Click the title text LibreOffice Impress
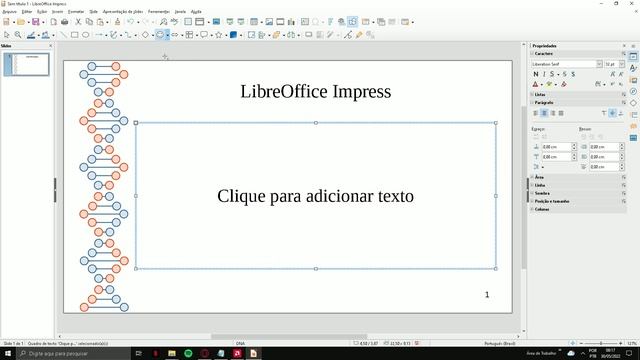Image resolution: width=640 pixels, height=360 pixels. coord(316,91)
